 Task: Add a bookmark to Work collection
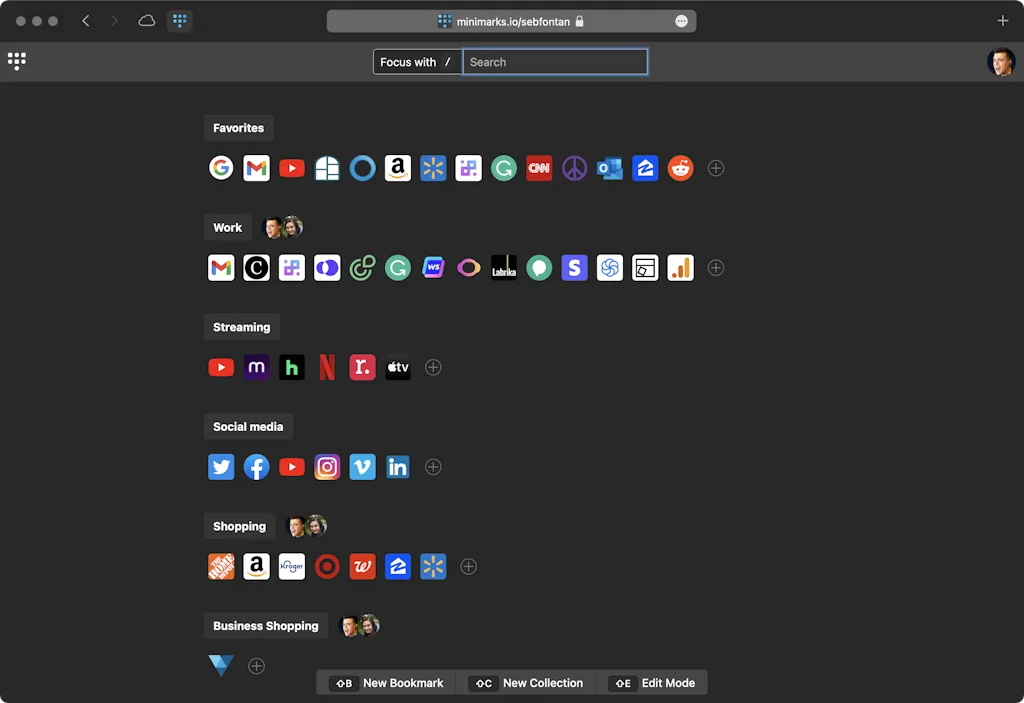[x=716, y=268]
